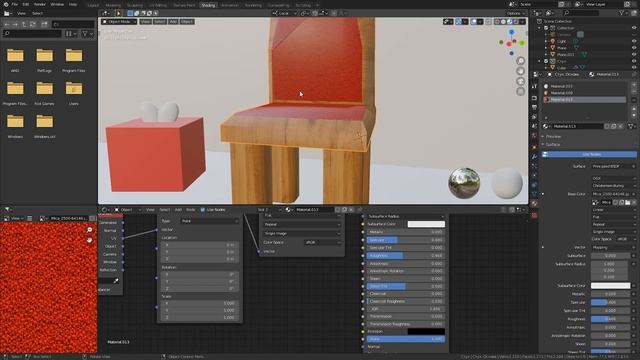Toggle visibility of Collection in outliner

coord(634,28)
